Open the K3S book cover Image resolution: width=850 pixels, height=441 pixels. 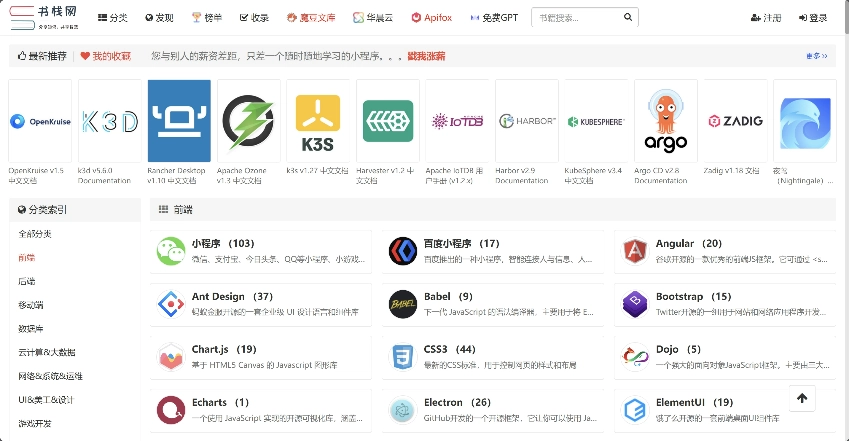tap(318, 121)
